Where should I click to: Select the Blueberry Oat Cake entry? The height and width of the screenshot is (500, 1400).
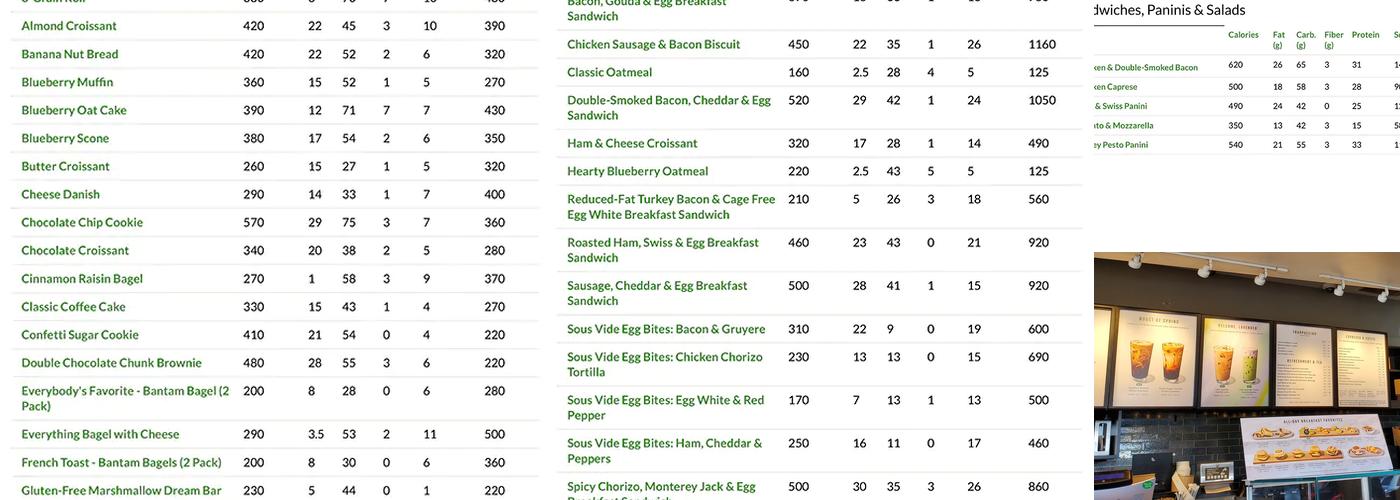click(x=74, y=110)
